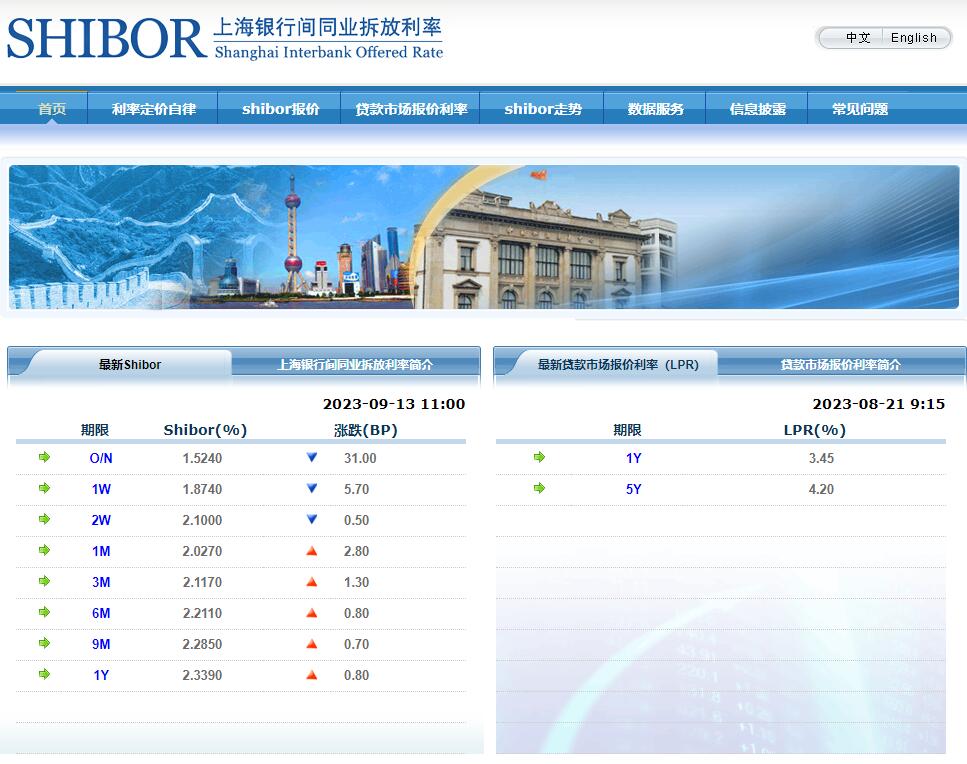Click green arrow icon beside O/N row
This screenshot has height=764, width=967.
44,457
